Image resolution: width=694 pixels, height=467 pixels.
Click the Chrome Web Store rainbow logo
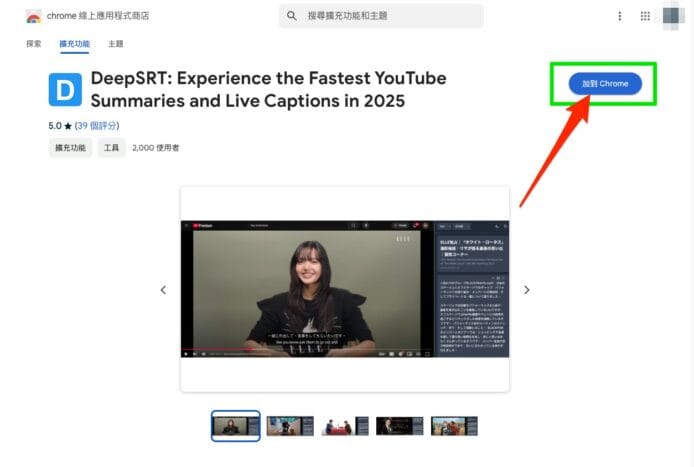[33, 16]
